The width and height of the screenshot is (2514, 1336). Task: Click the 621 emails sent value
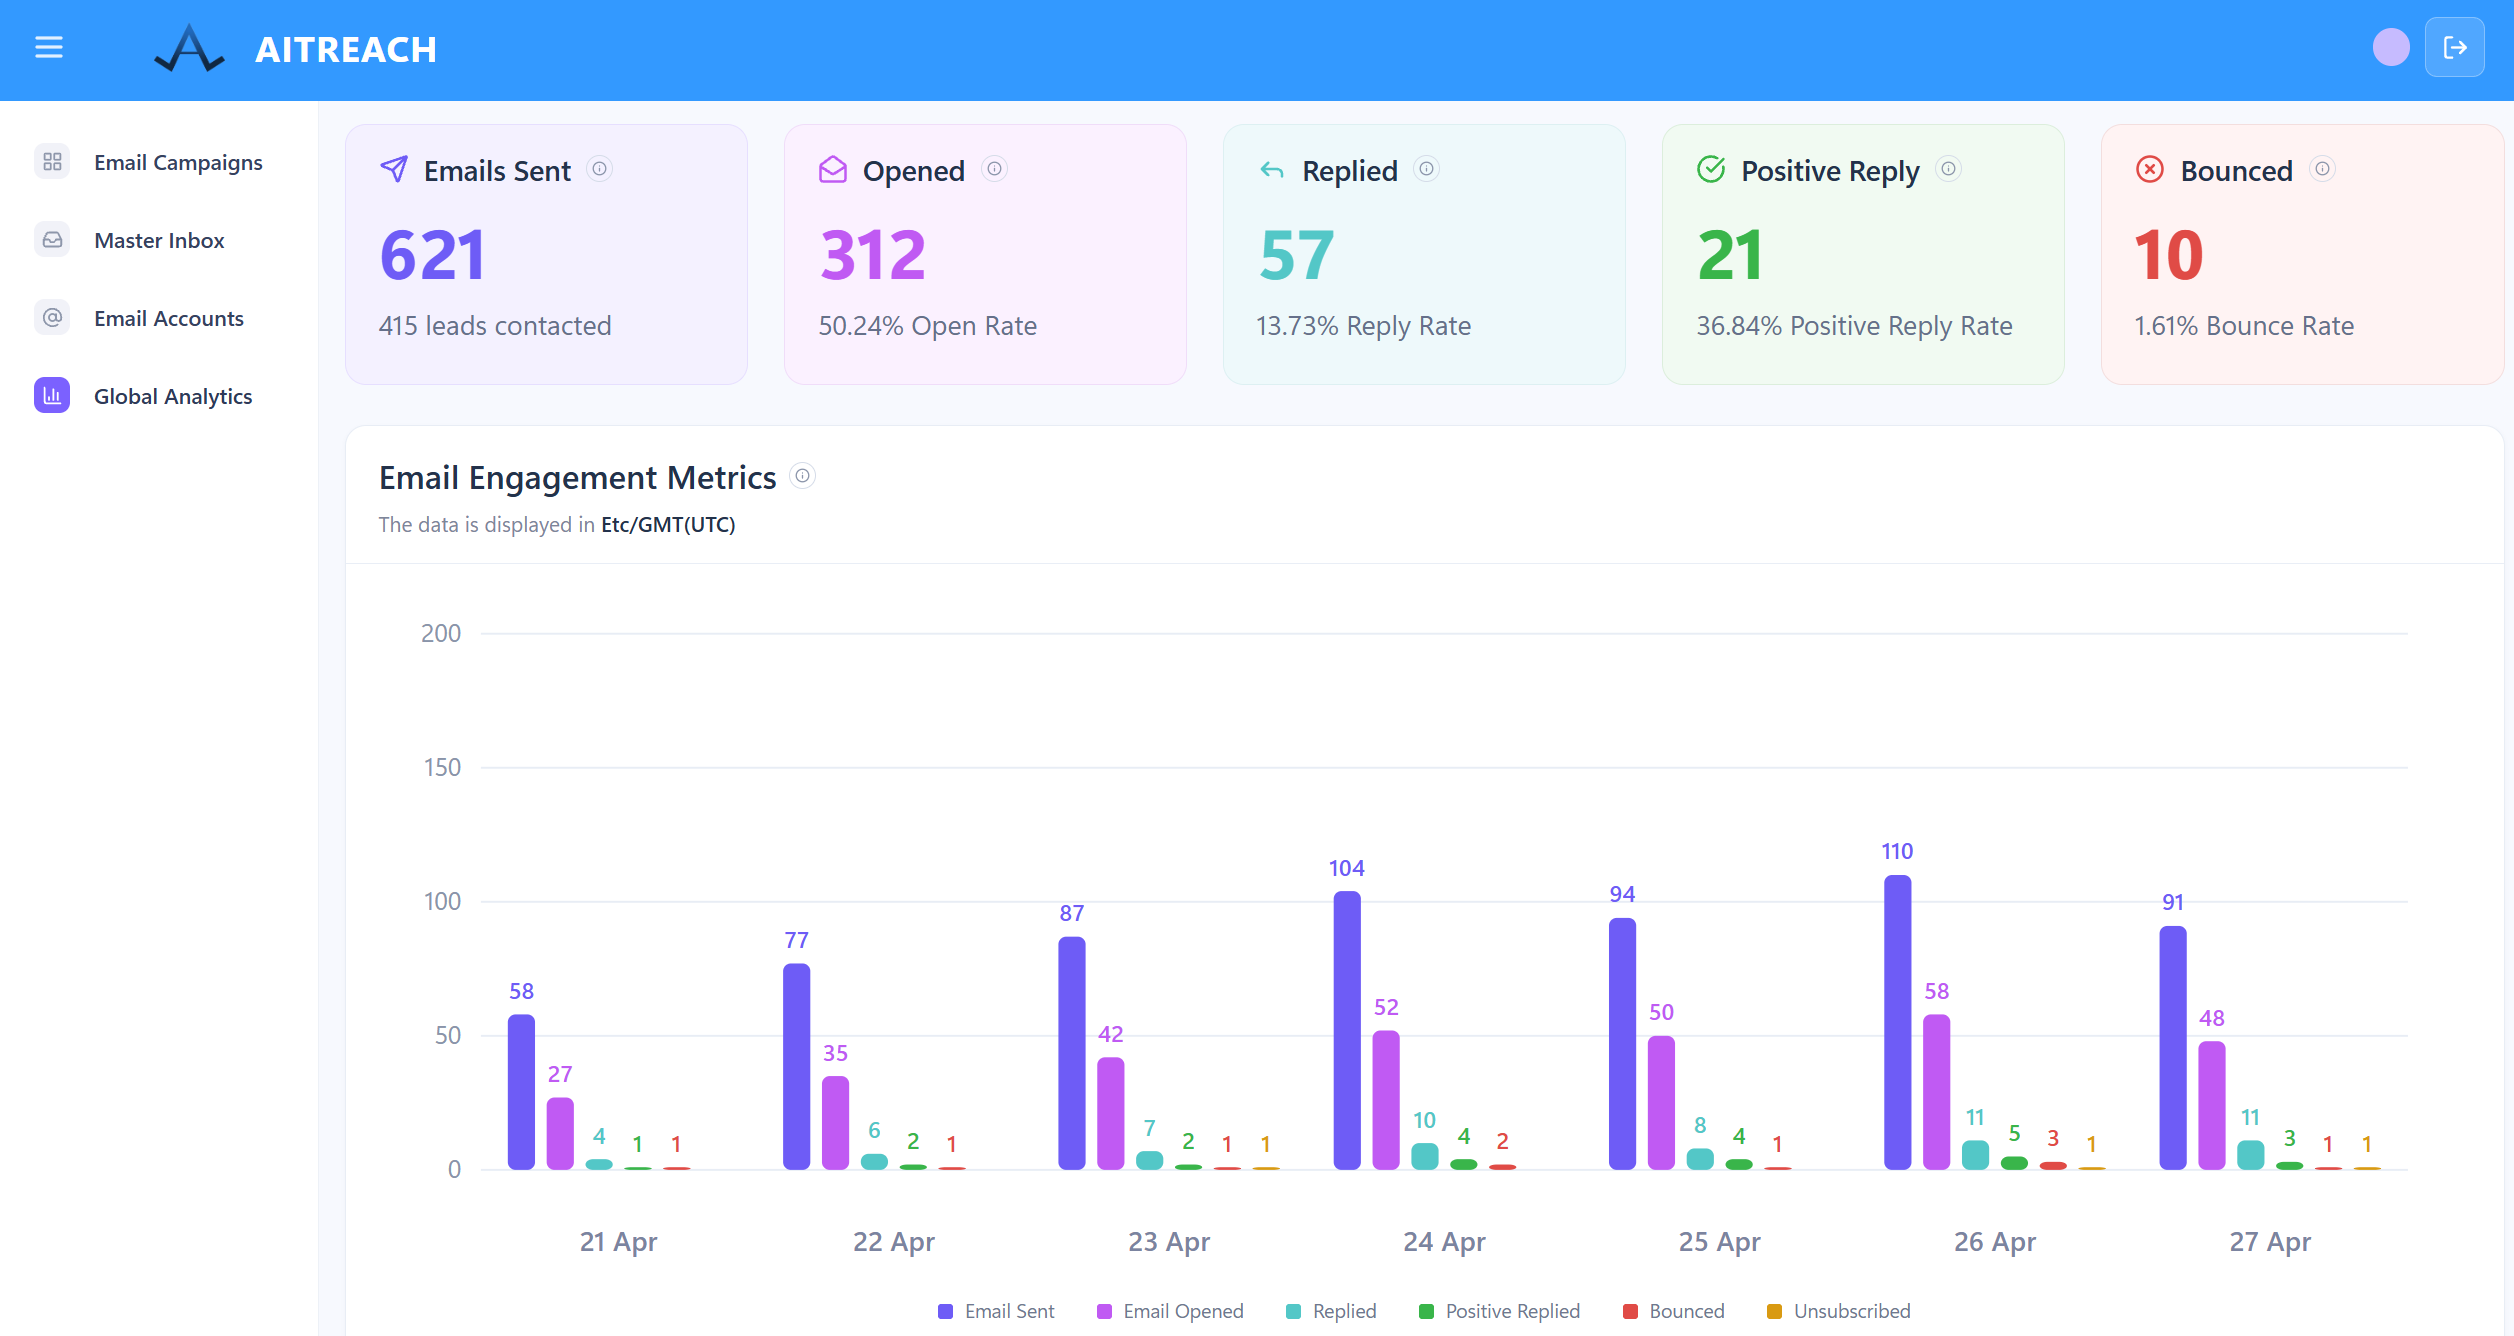click(433, 254)
